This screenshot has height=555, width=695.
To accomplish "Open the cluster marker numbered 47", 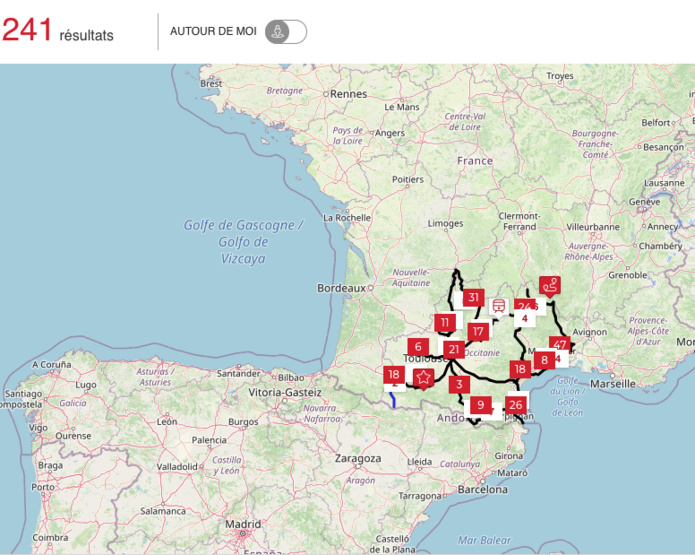I will (x=559, y=346).
